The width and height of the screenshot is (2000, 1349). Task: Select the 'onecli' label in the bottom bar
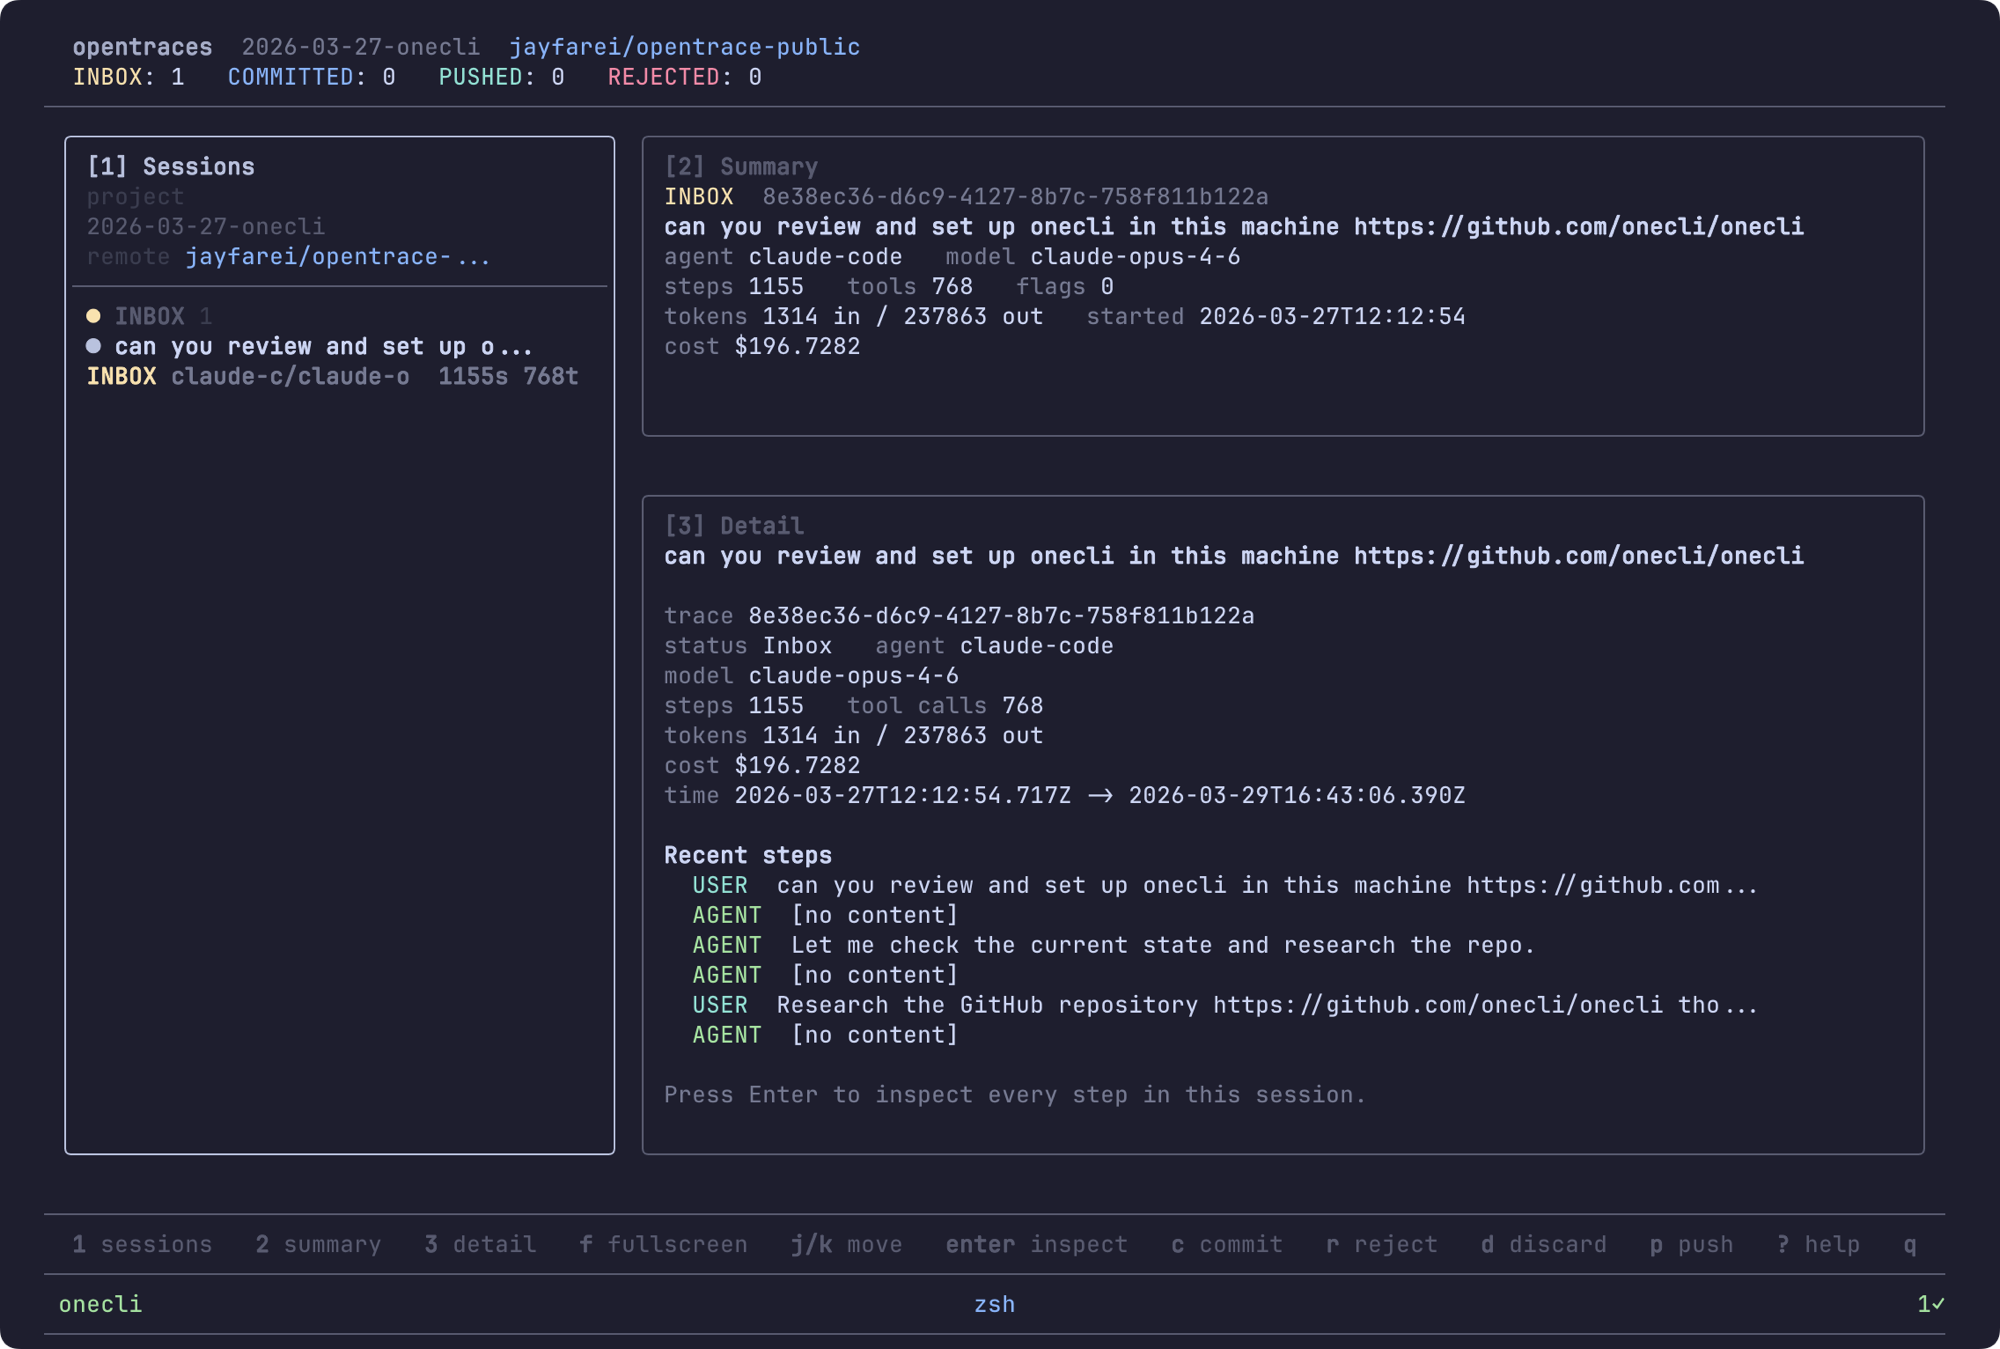point(101,1303)
